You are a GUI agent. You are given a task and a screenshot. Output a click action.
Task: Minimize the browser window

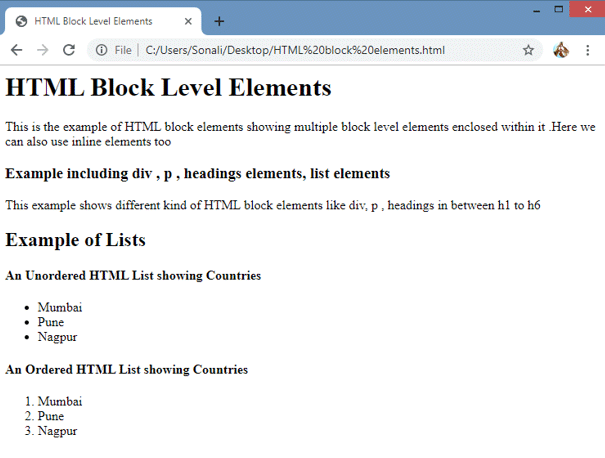pos(536,10)
